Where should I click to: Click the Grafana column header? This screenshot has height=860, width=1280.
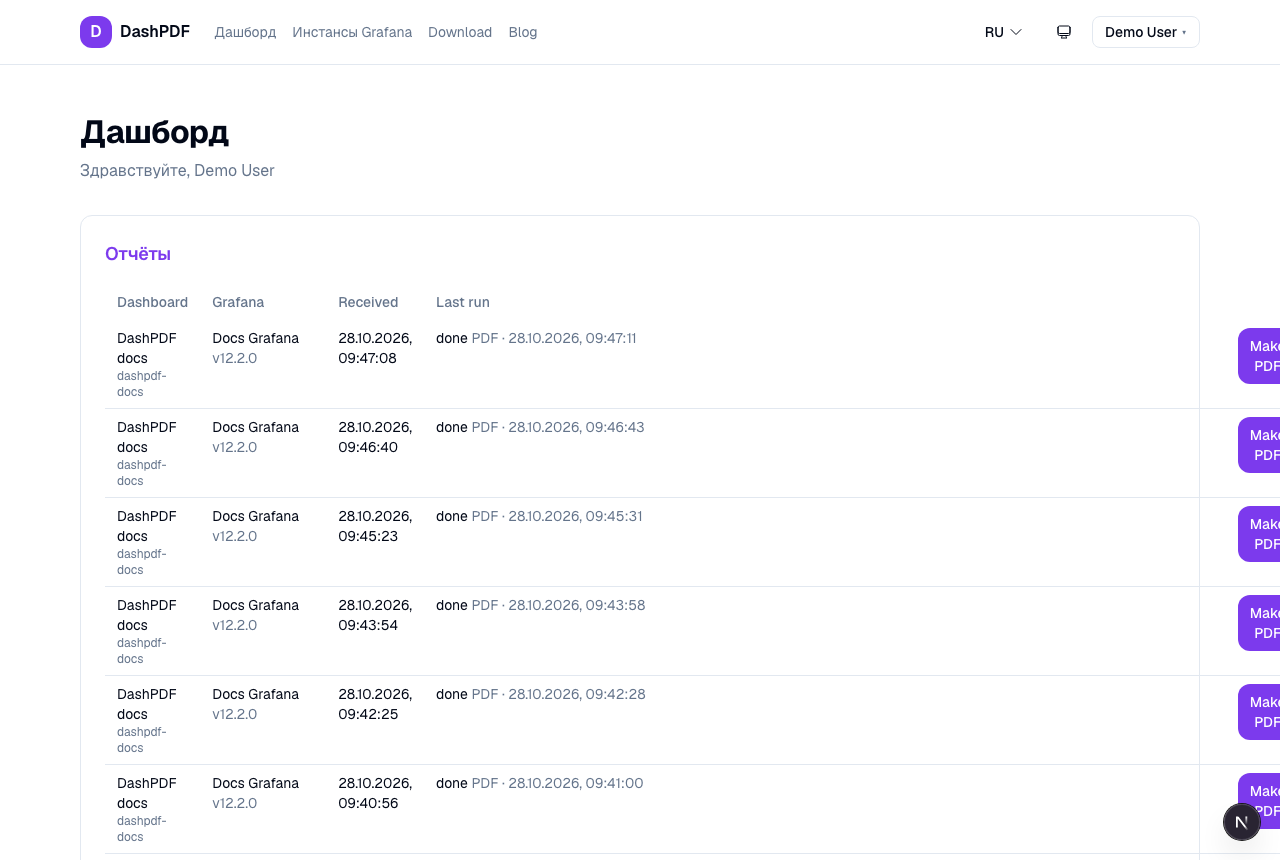tap(238, 302)
